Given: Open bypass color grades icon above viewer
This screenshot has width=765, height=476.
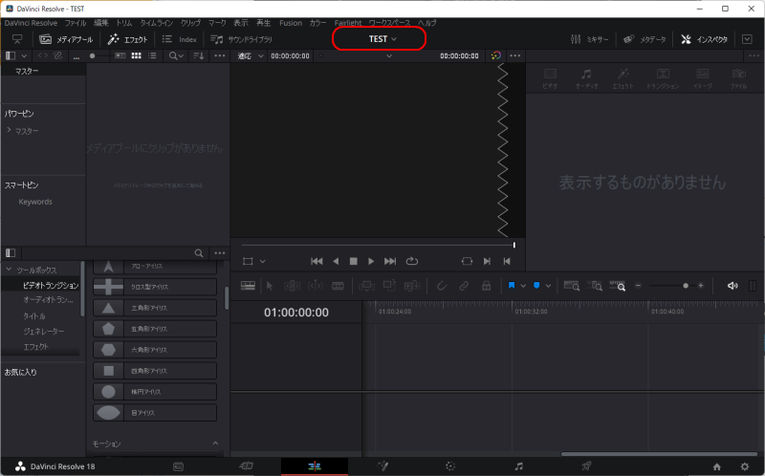Looking at the screenshot, I should (496, 56).
